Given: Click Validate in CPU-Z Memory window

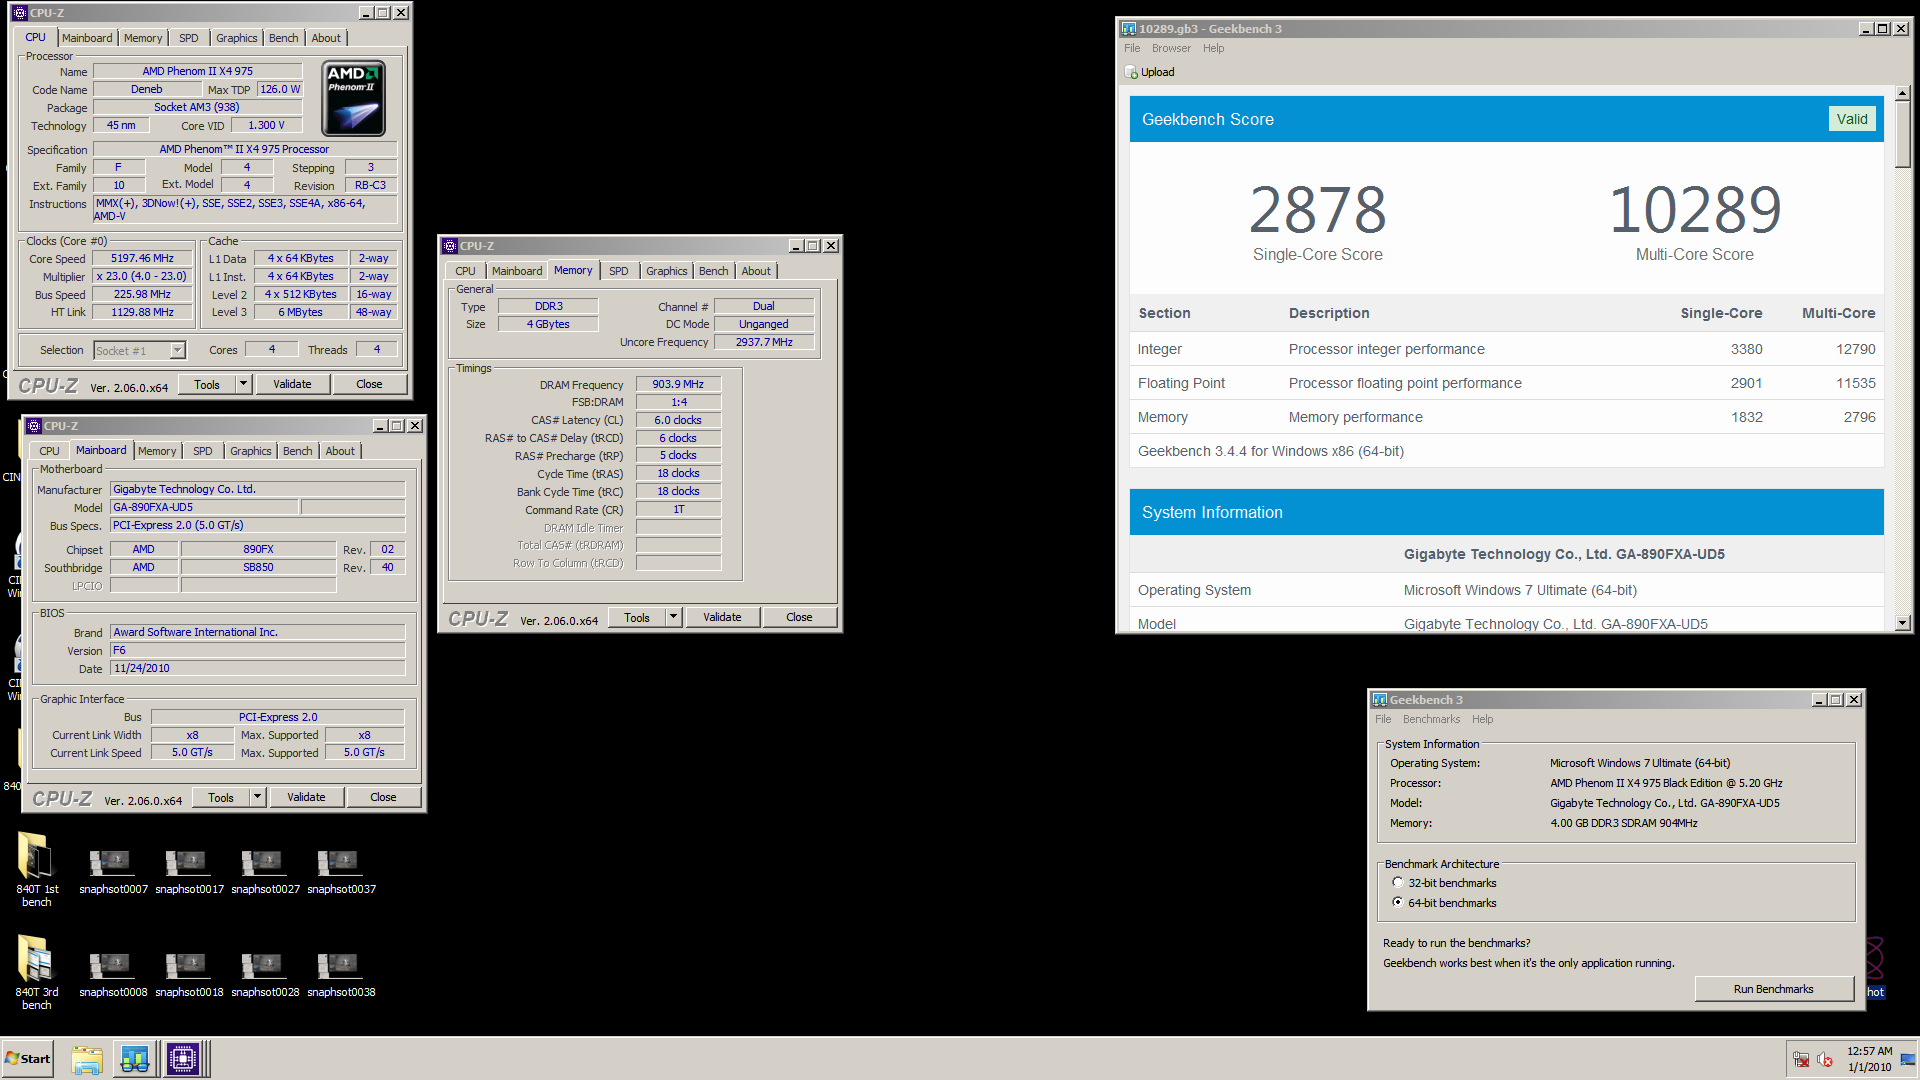Looking at the screenshot, I should point(722,617).
